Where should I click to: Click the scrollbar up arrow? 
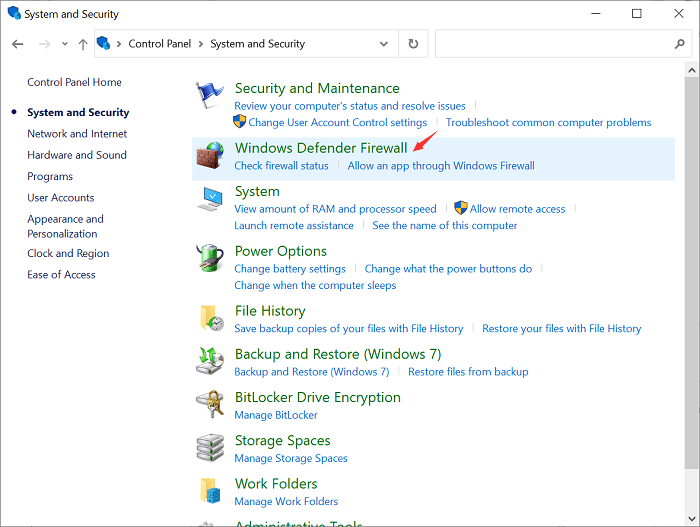pyautogui.click(x=692, y=70)
